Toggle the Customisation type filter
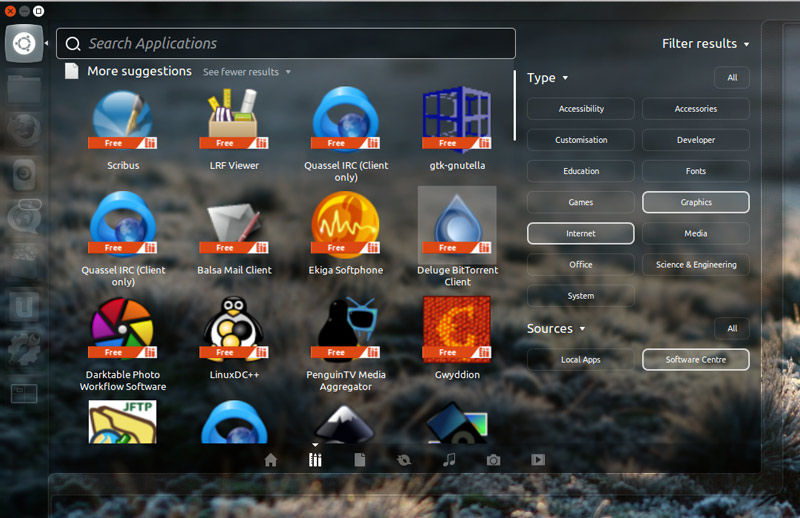Image resolution: width=800 pixels, height=518 pixels. 581,140
